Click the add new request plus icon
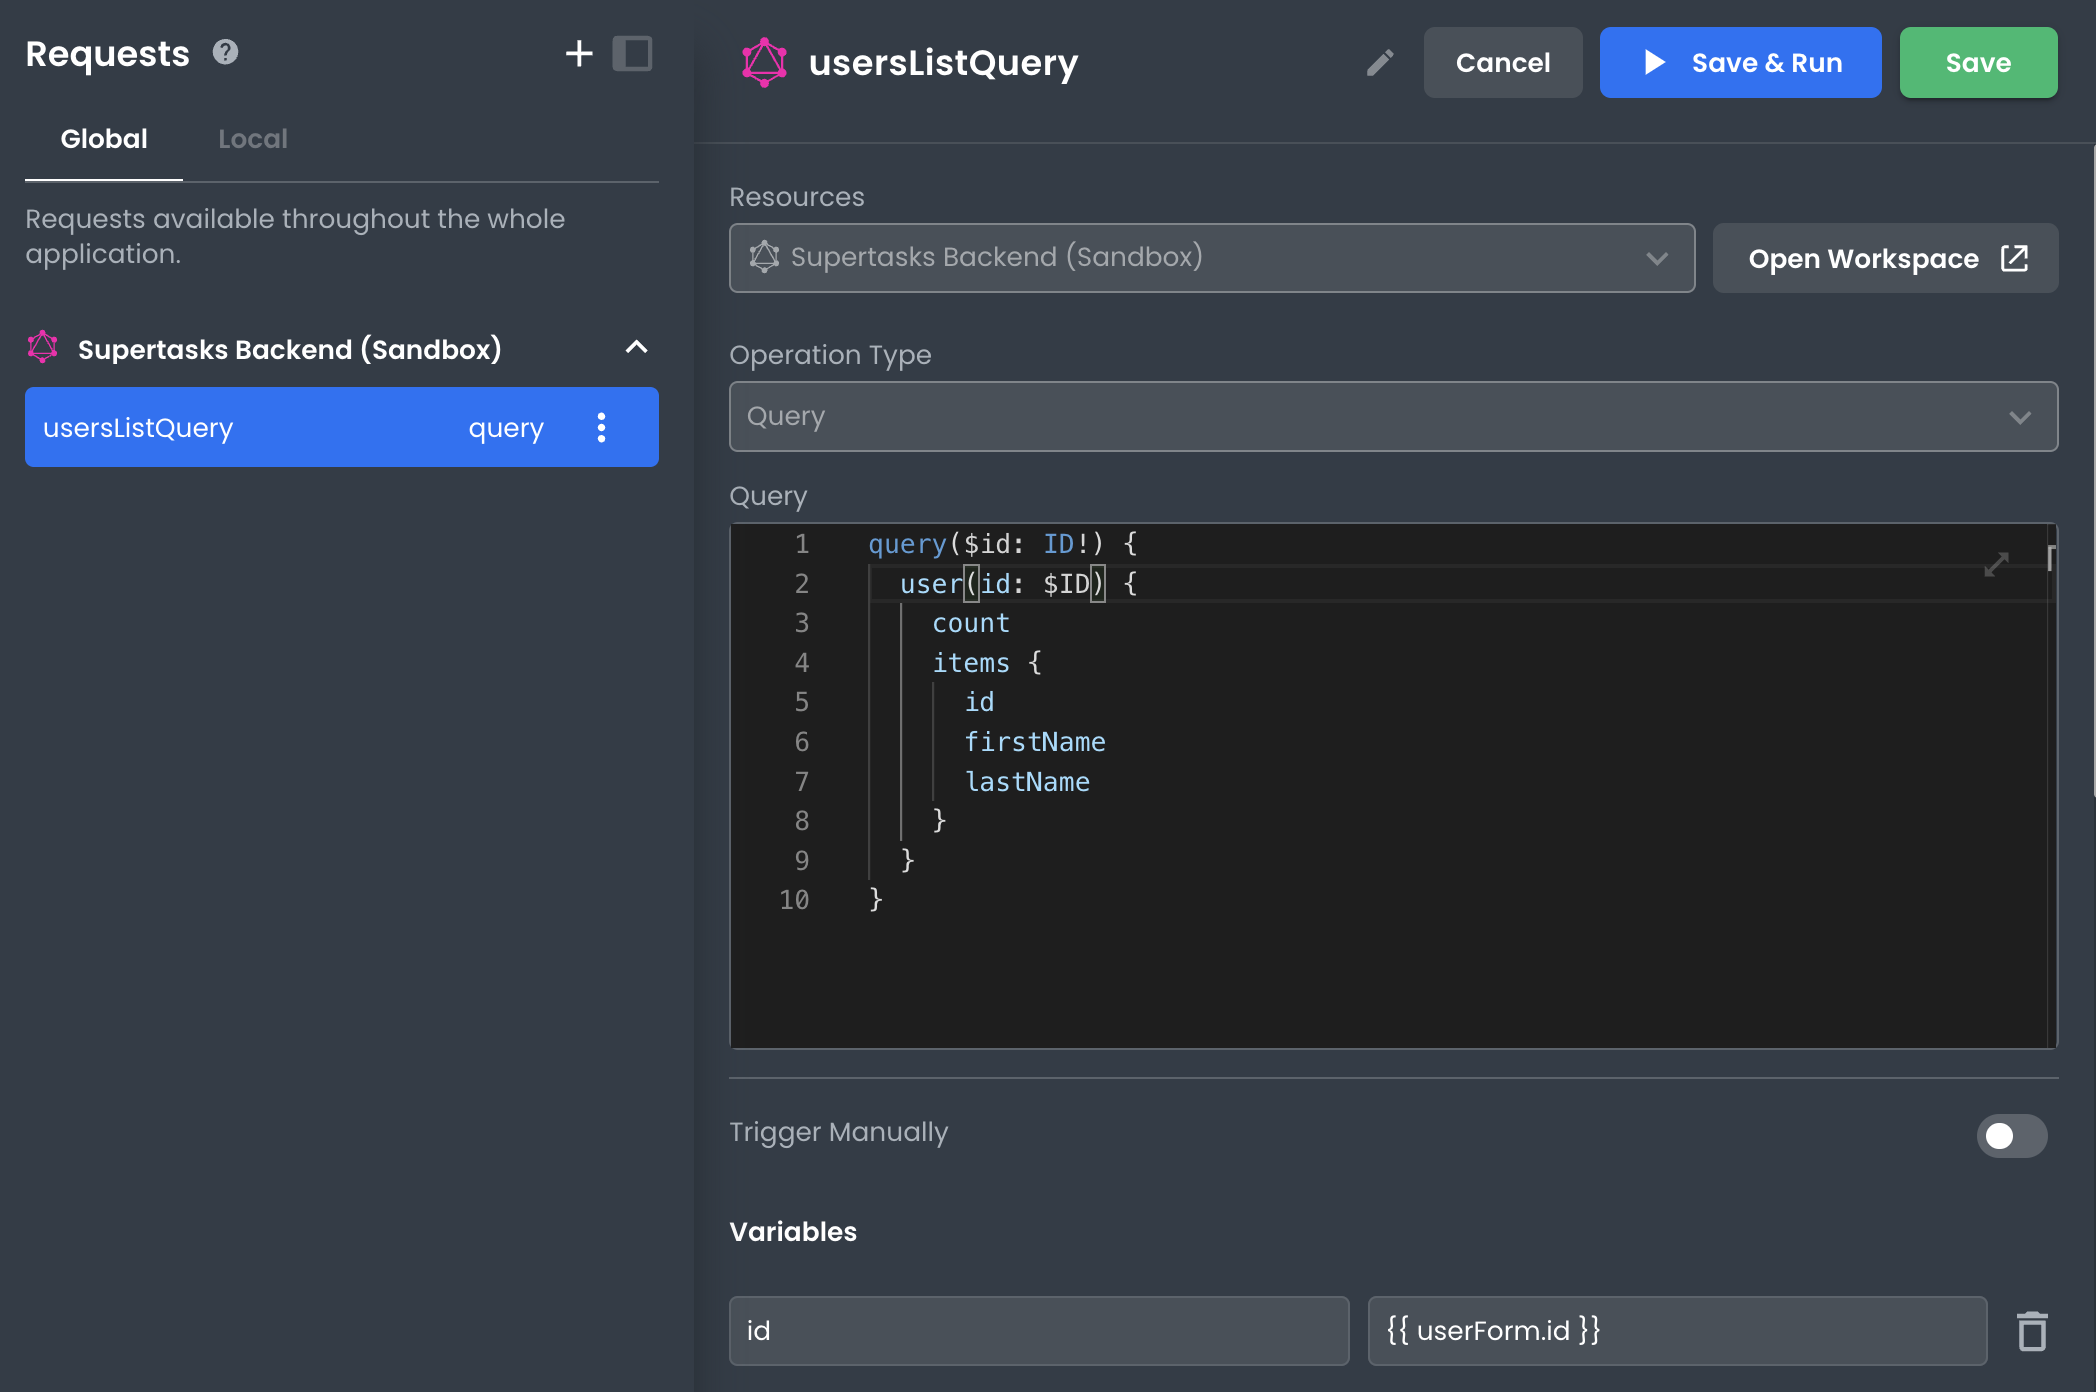The height and width of the screenshot is (1392, 2096). pos(579,53)
